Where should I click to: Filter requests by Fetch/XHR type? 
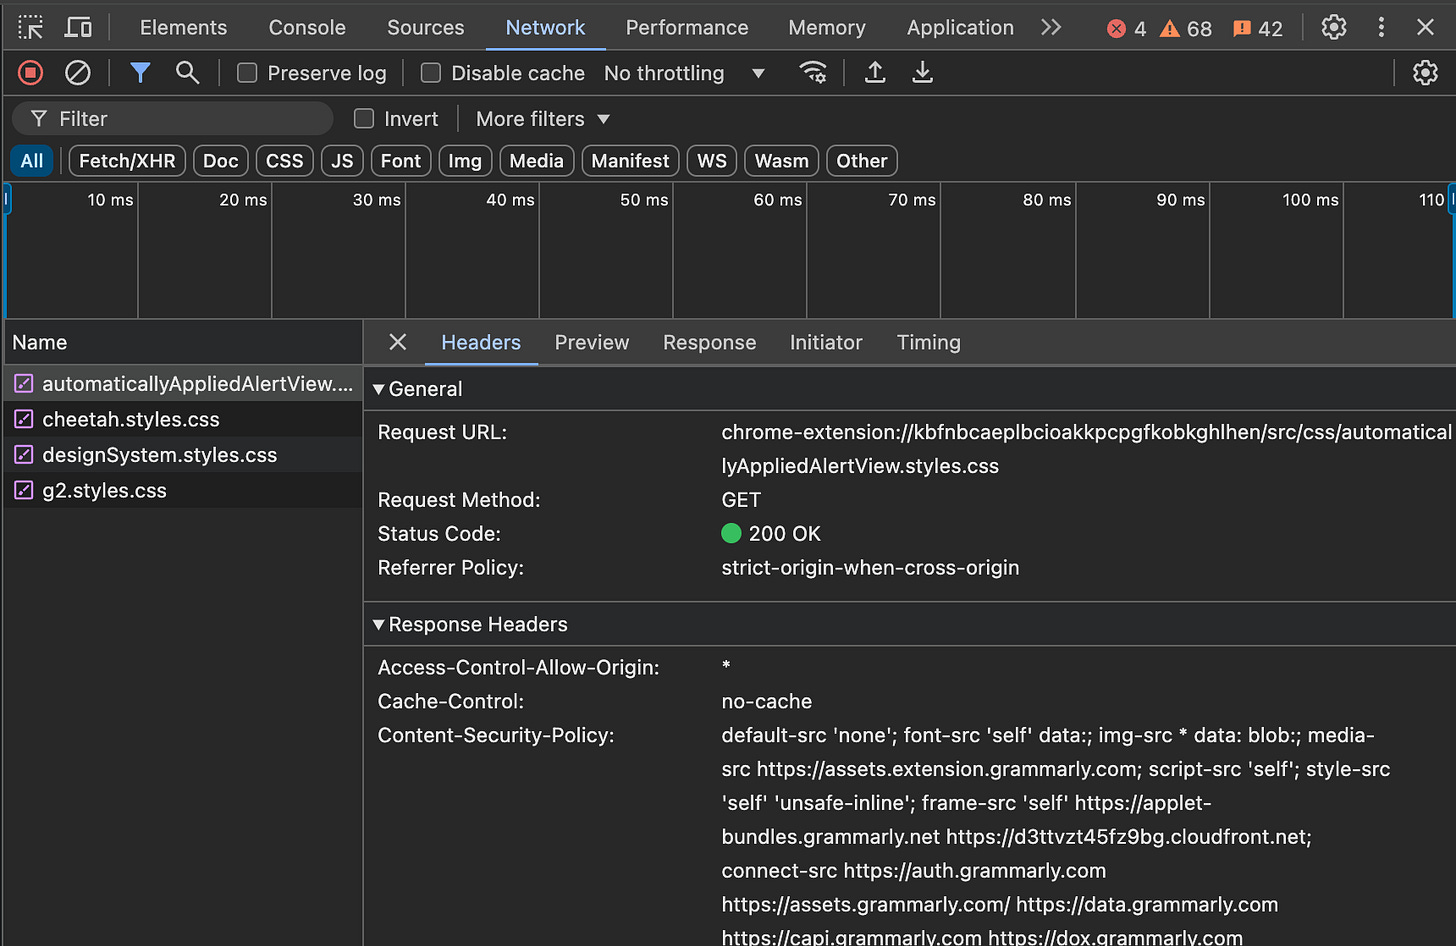(x=127, y=161)
